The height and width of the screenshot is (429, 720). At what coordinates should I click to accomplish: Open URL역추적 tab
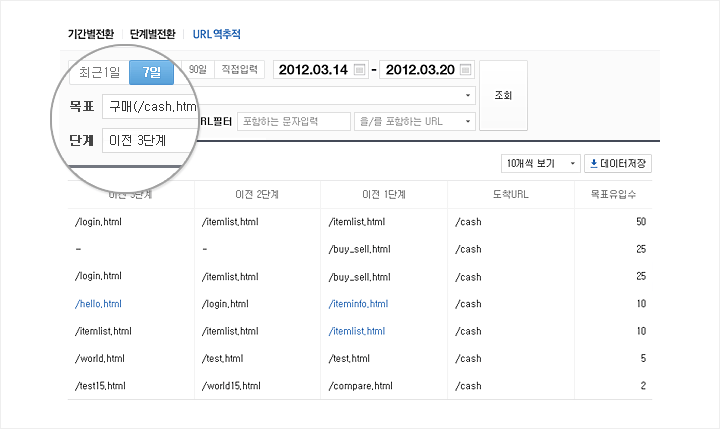(216, 34)
